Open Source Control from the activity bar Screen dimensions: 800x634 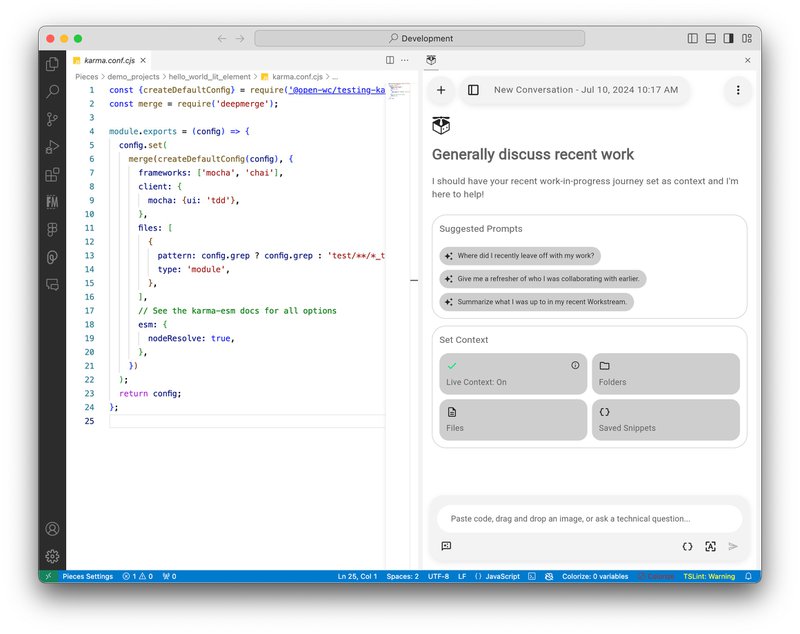52,118
